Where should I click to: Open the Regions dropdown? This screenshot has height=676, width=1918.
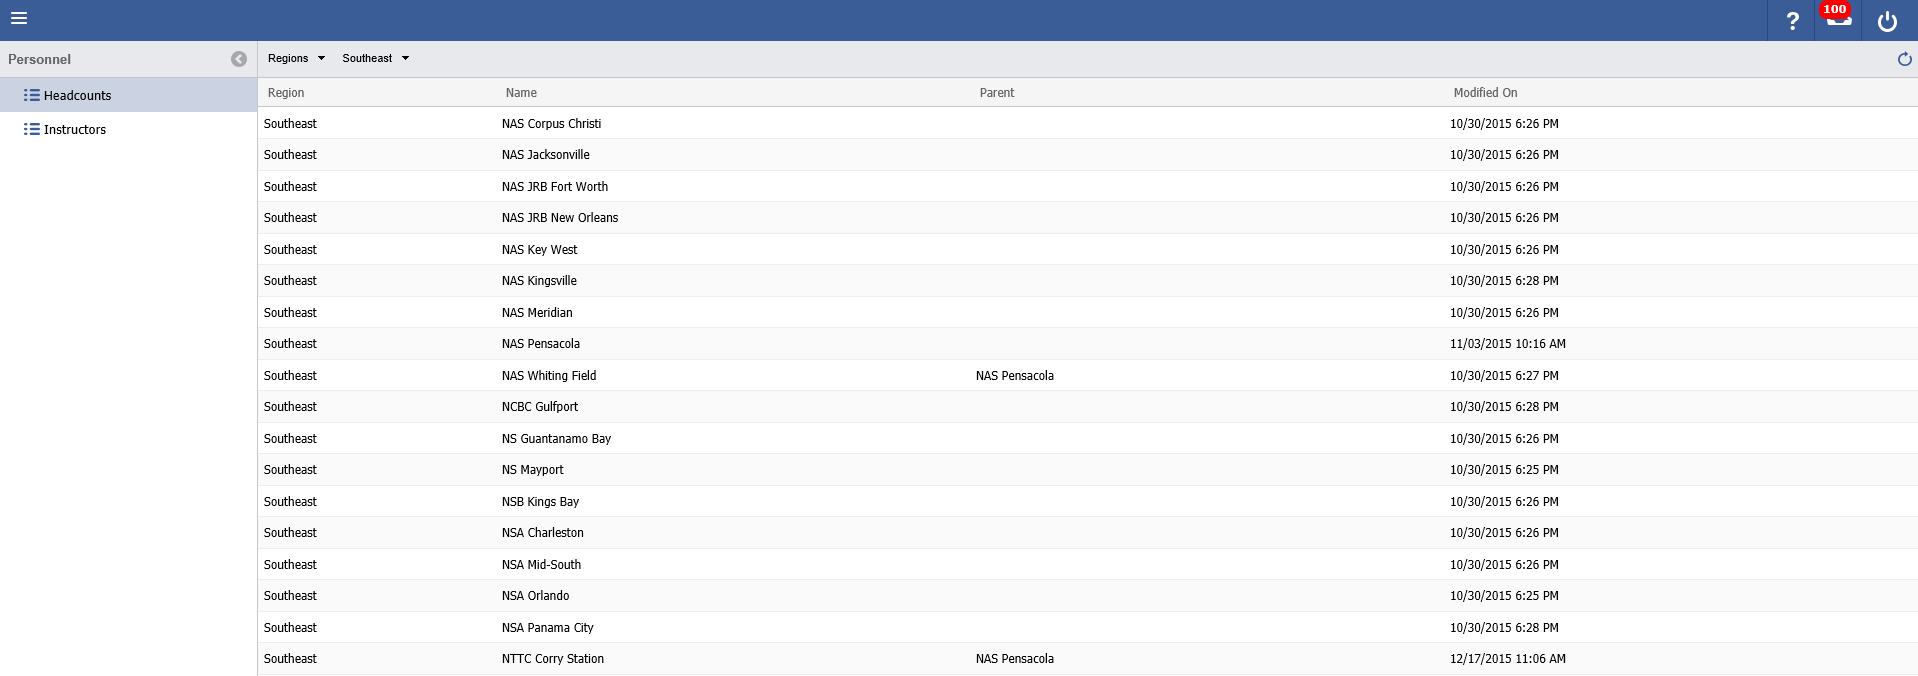[296, 59]
